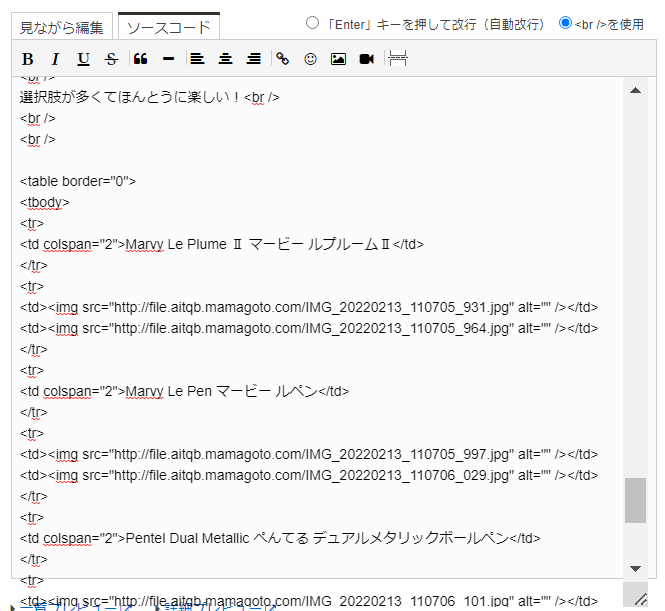Select the <br /> を使用 radio option
This screenshot has width=665, height=611.
pyautogui.click(x=565, y=23)
